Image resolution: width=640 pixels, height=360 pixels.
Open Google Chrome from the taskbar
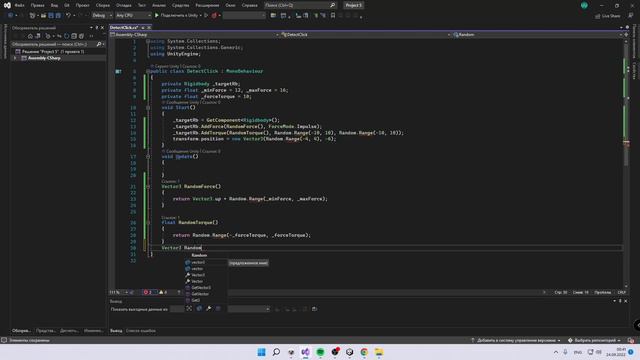point(364,352)
